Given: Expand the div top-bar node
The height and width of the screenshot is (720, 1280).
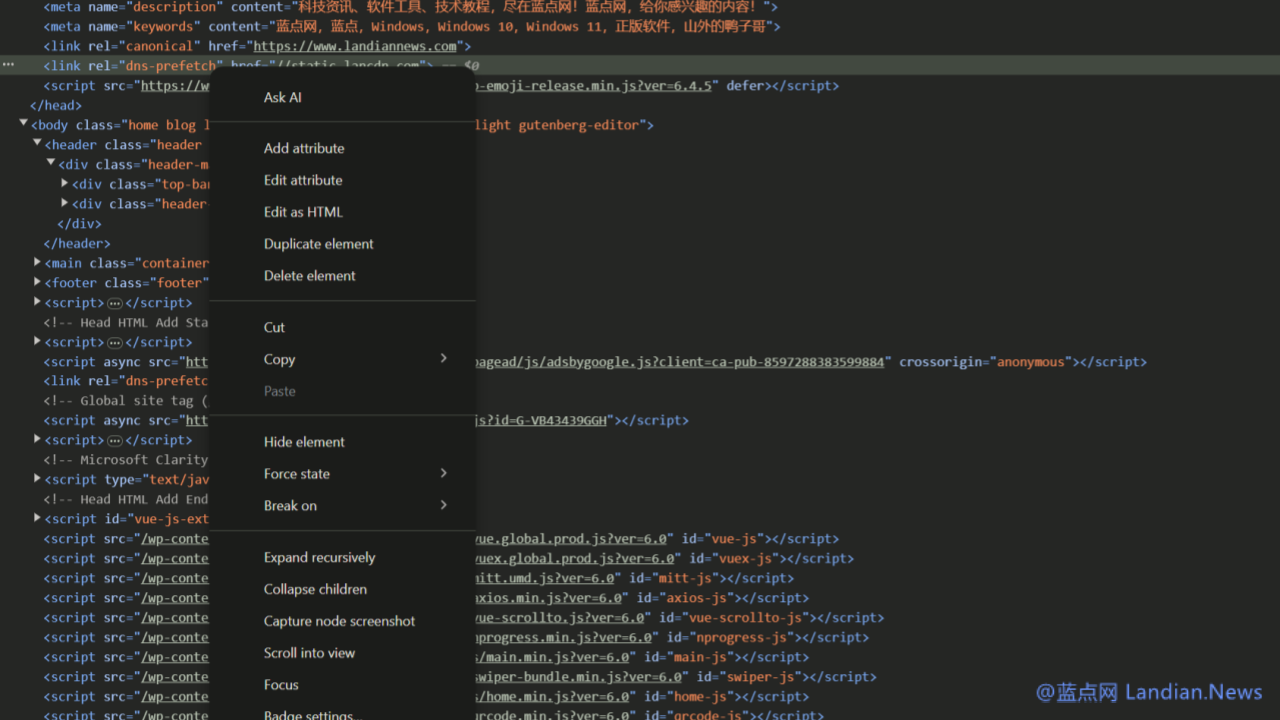Looking at the screenshot, I should click(x=65, y=183).
